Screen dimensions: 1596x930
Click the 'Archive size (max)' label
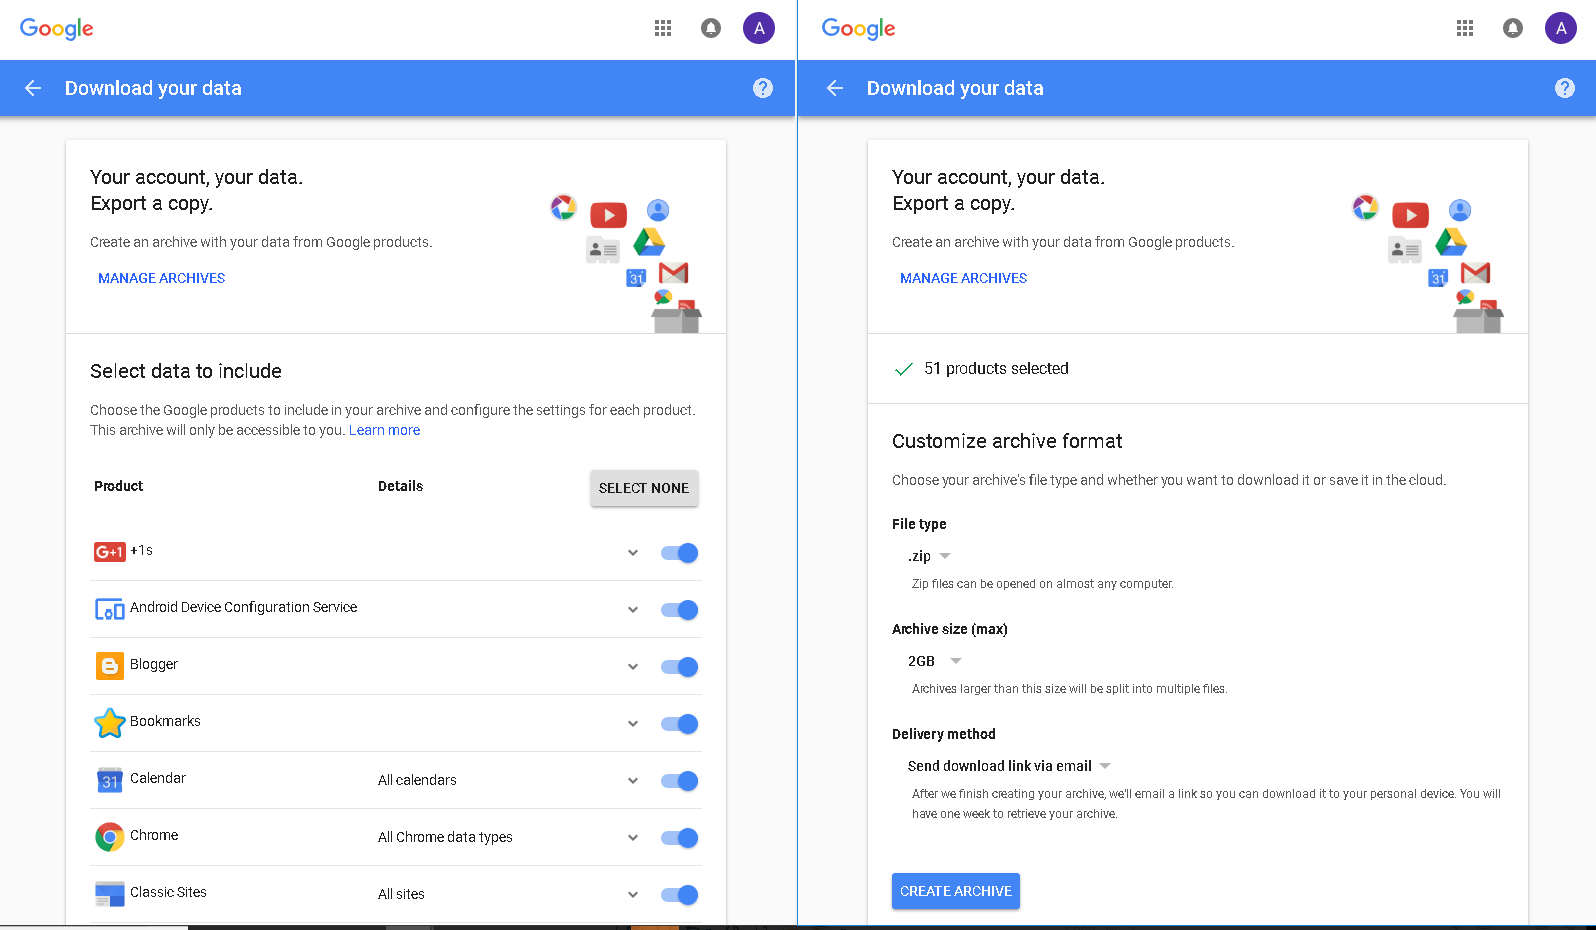point(950,629)
